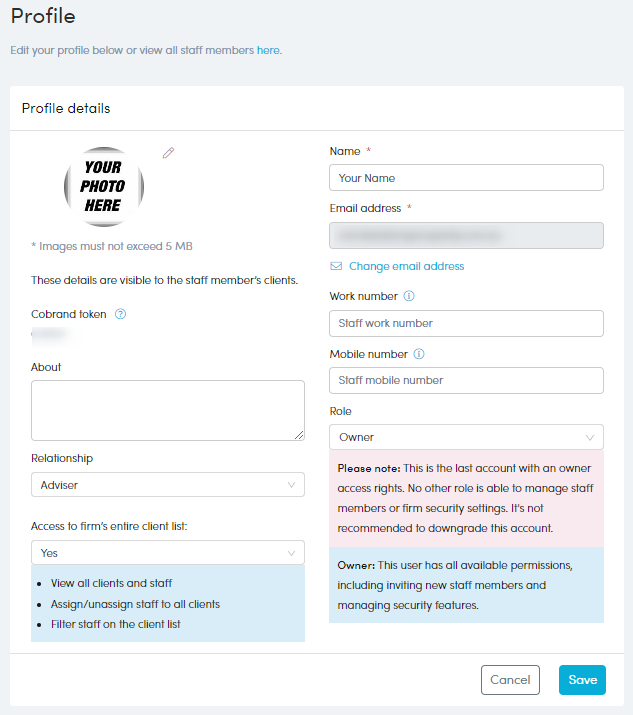Expand the client list access dropdown
Image resolution: width=633 pixels, height=715 pixels.
click(x=167, y=553)
